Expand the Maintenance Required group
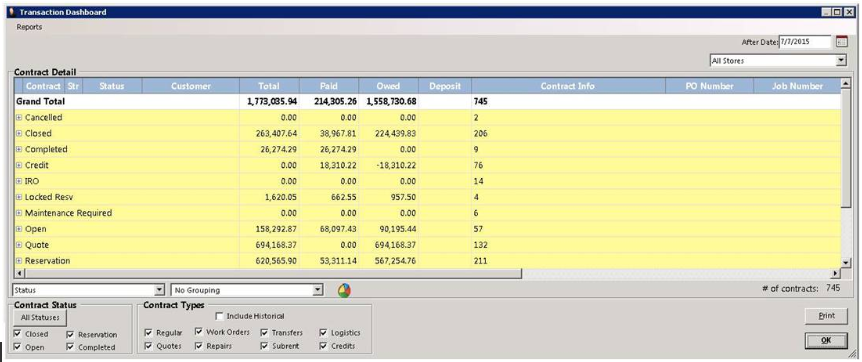Viewport: 862px width, 362px height. click(x=19, y=213)
